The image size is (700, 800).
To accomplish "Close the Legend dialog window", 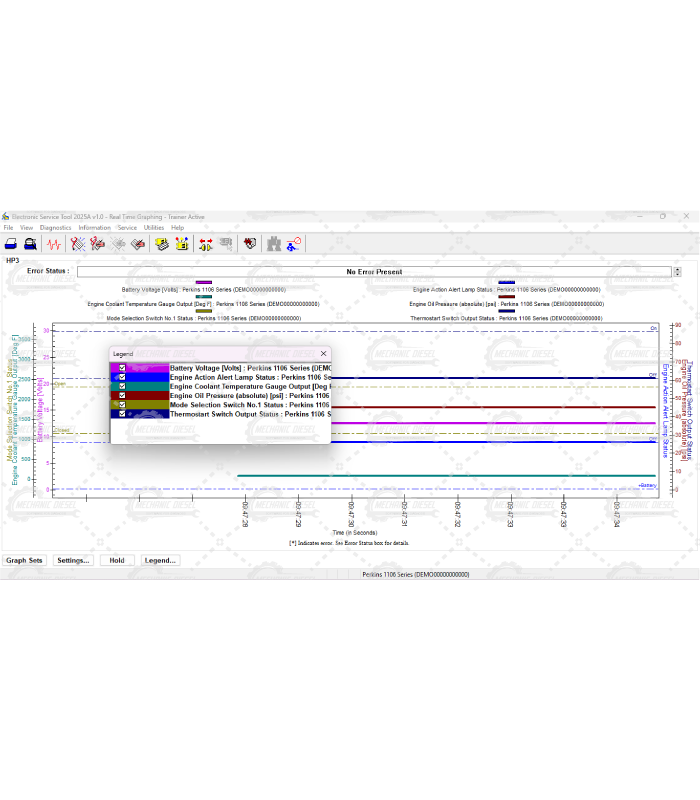I will (323, 354).
